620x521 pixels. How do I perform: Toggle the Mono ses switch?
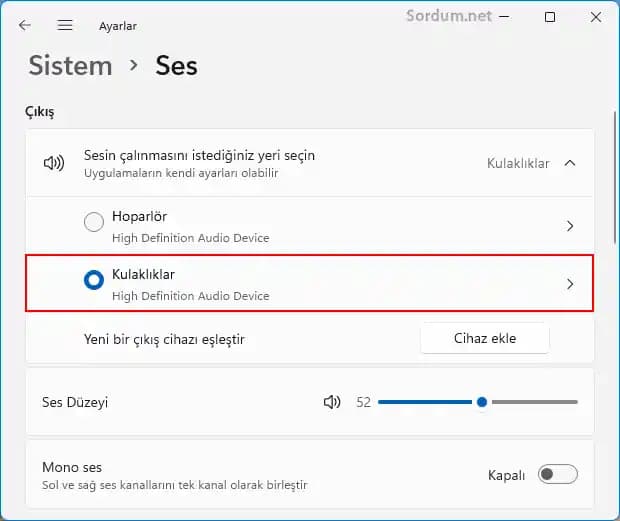point(557,475)
